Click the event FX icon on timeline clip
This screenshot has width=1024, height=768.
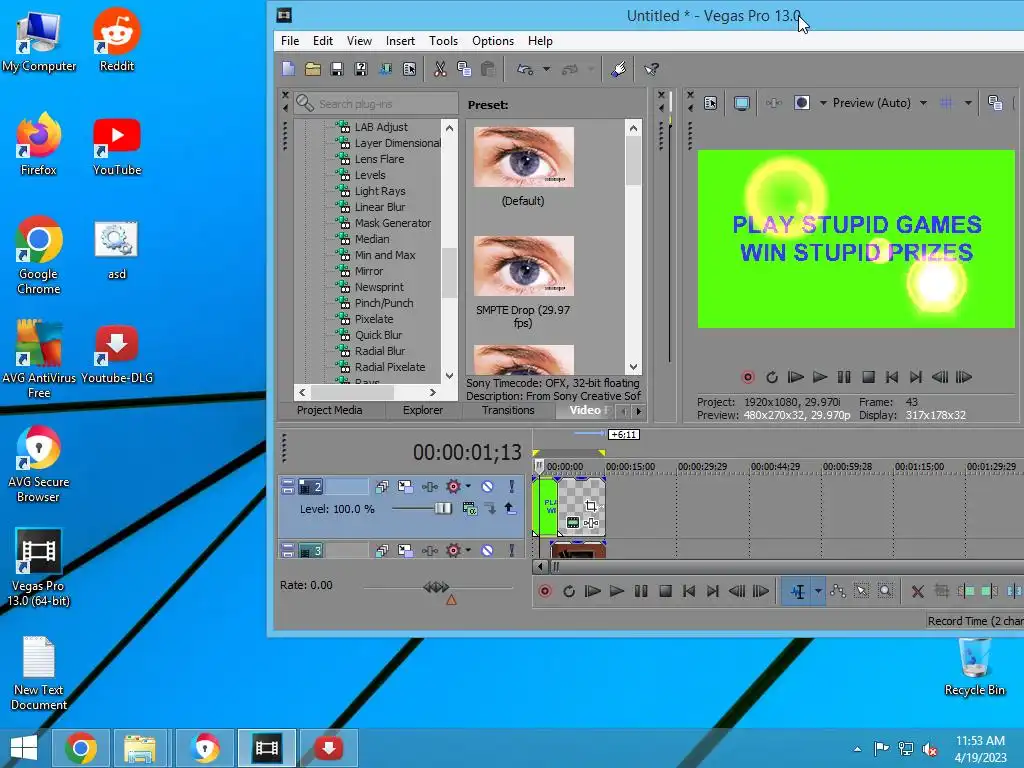[x=591, y=522]
